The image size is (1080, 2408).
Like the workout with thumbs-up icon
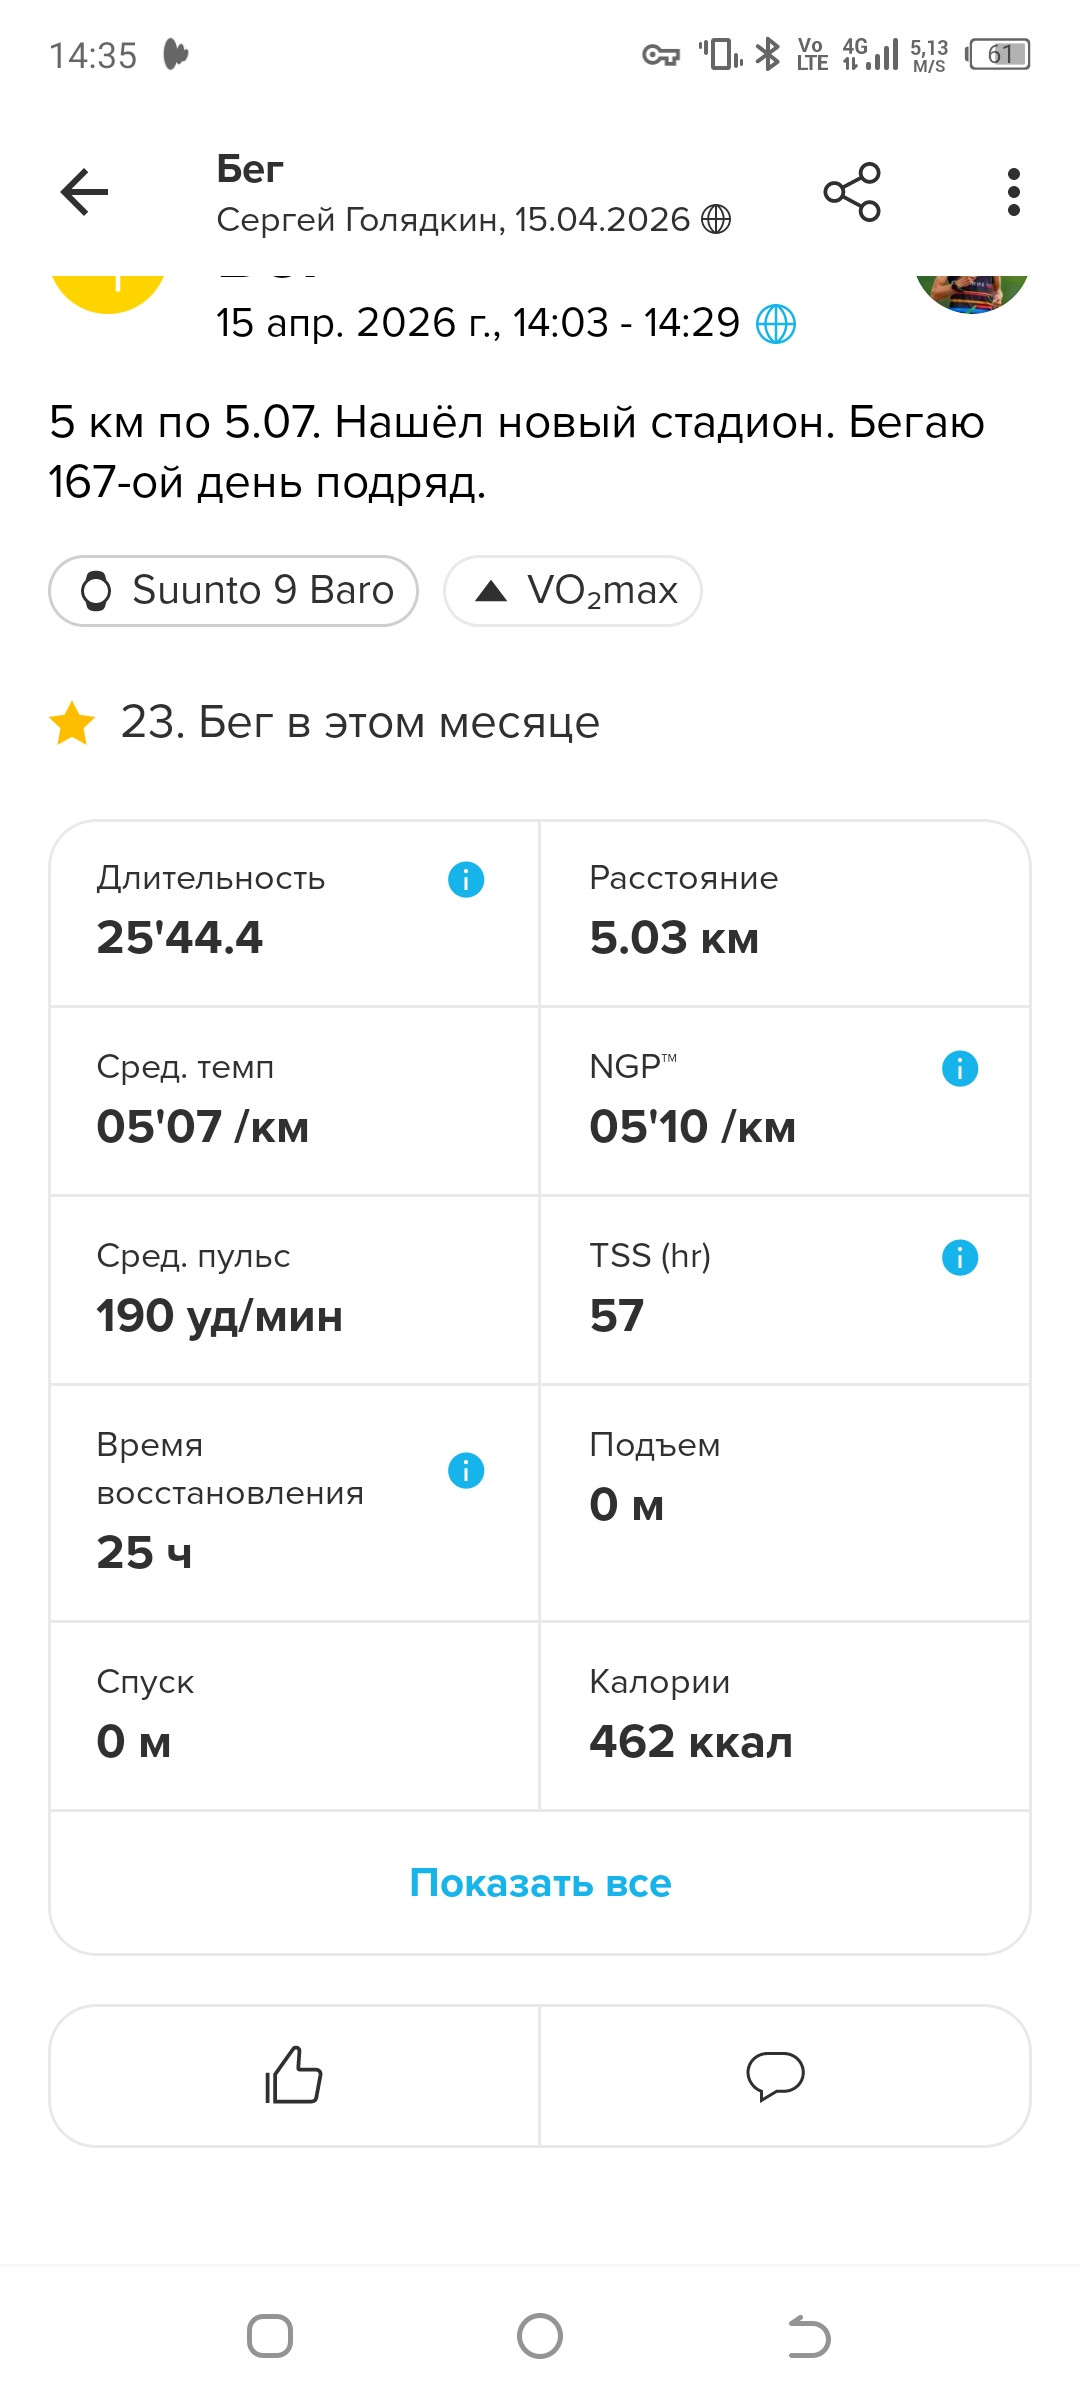[294, 2075]
